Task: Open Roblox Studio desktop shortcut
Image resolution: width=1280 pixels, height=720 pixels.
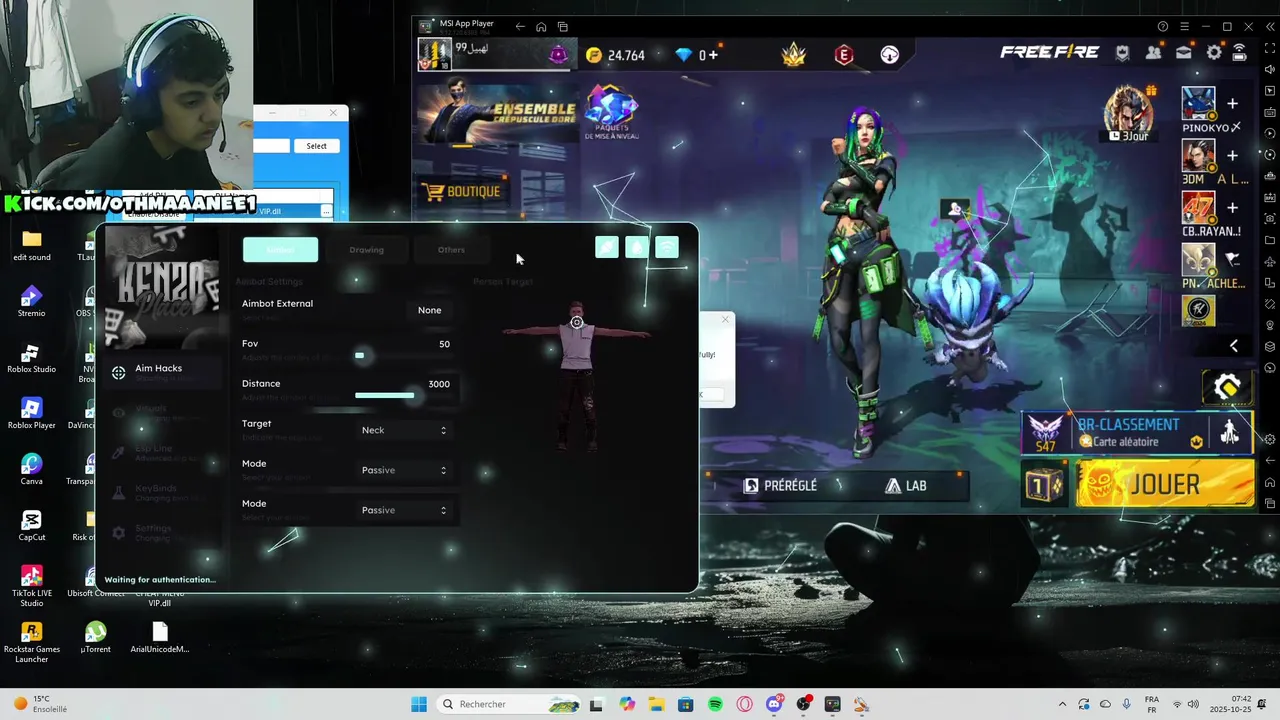Action: [31, 358]
